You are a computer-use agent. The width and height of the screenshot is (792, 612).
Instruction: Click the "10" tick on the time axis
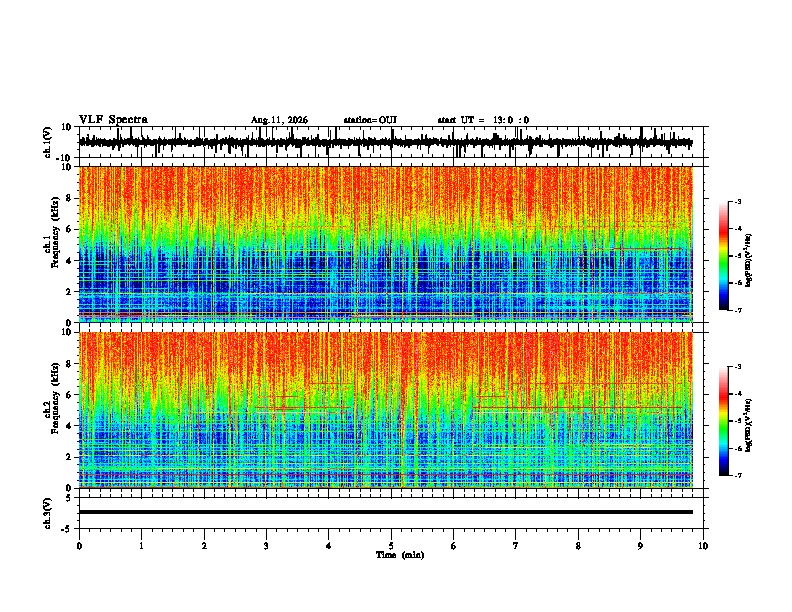[703, 546]
